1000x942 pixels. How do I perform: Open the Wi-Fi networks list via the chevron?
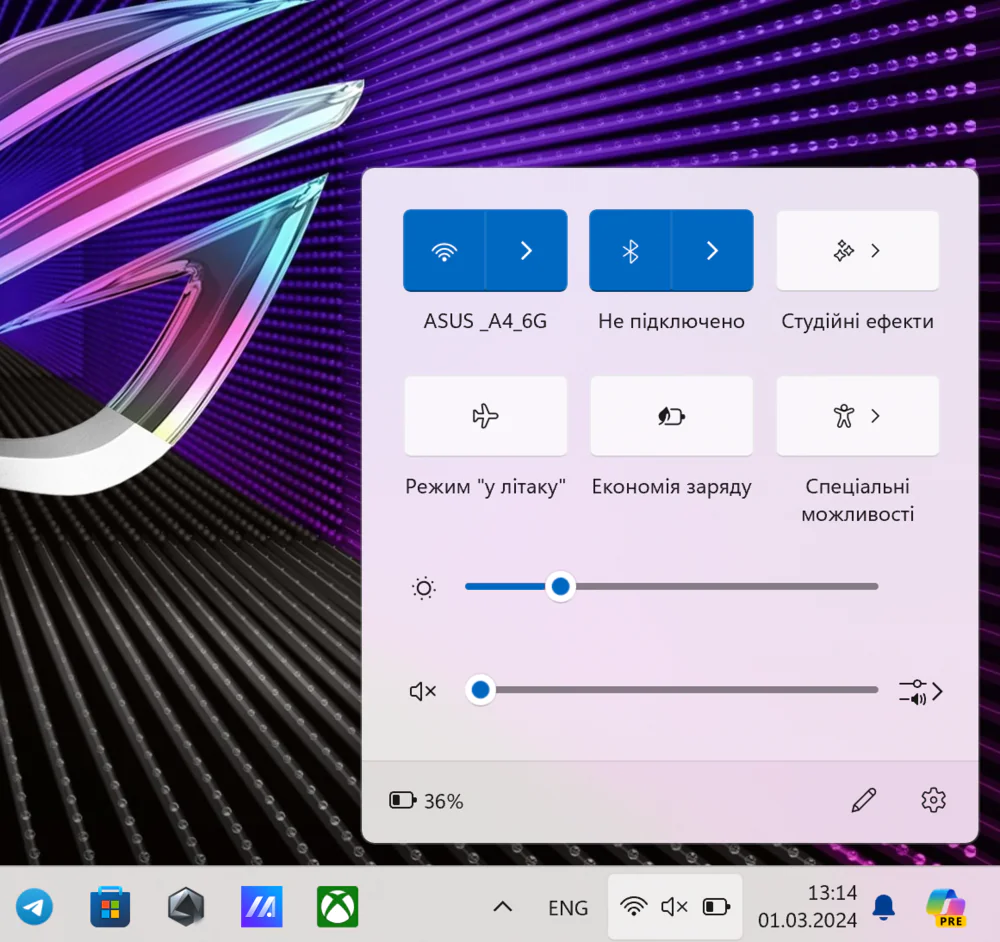tap(526, 251)
